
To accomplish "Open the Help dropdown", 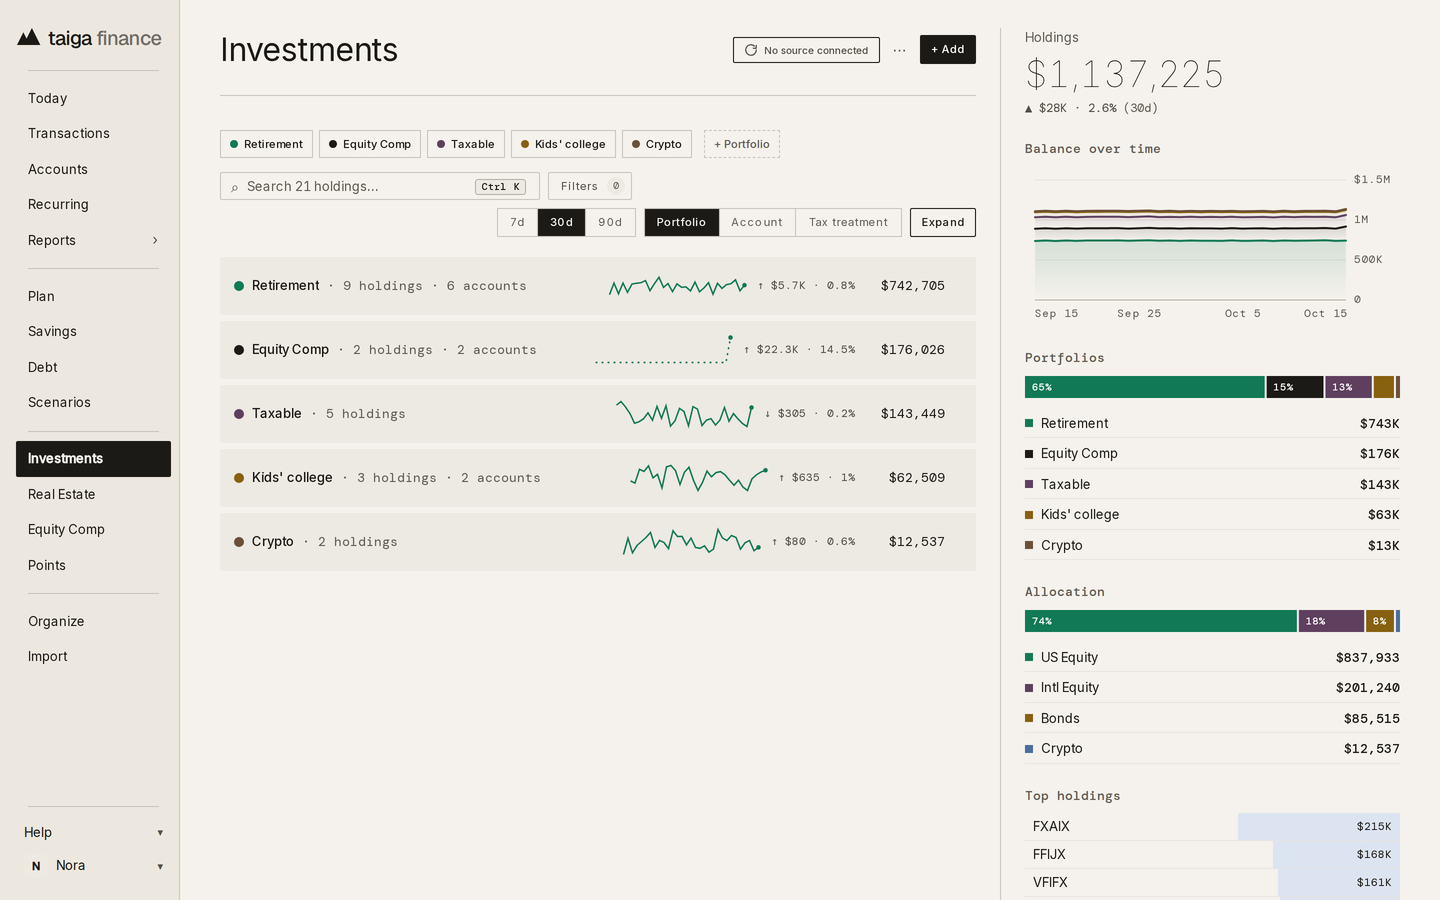I will [x=94, y=833].
